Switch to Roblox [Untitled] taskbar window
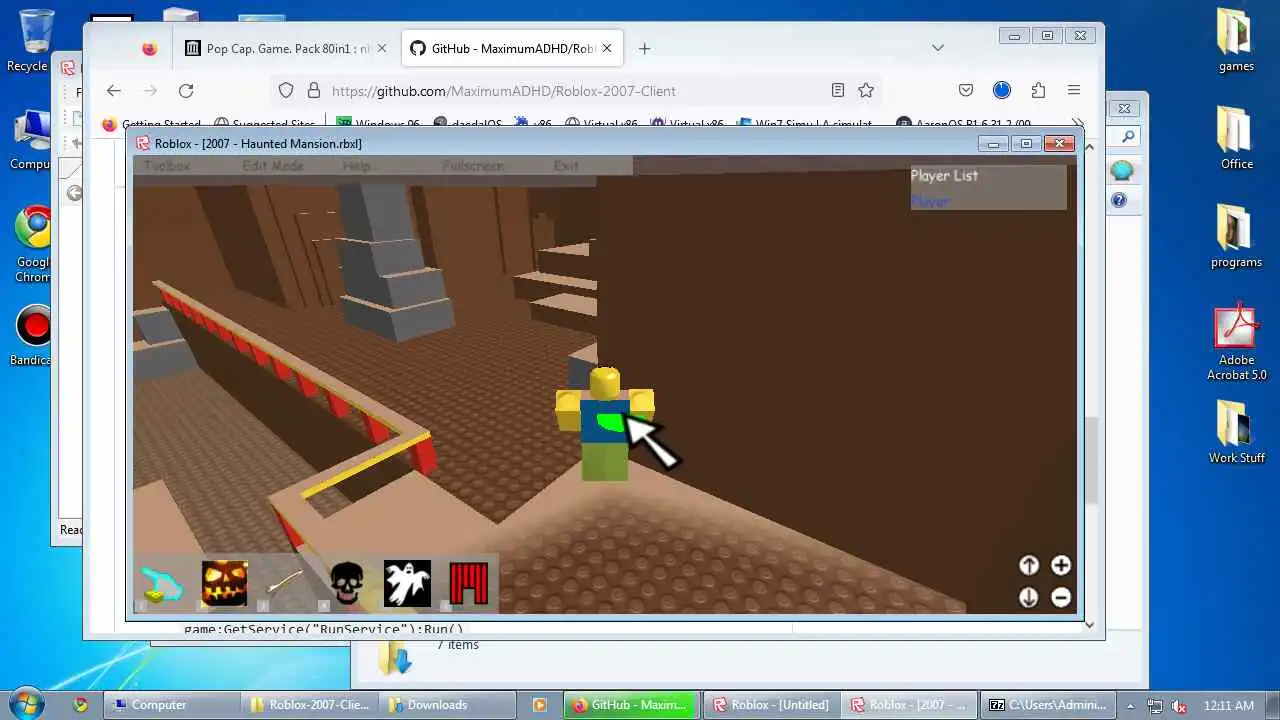The height and width of the screenshot is (720, 1280). pos(770,704)
